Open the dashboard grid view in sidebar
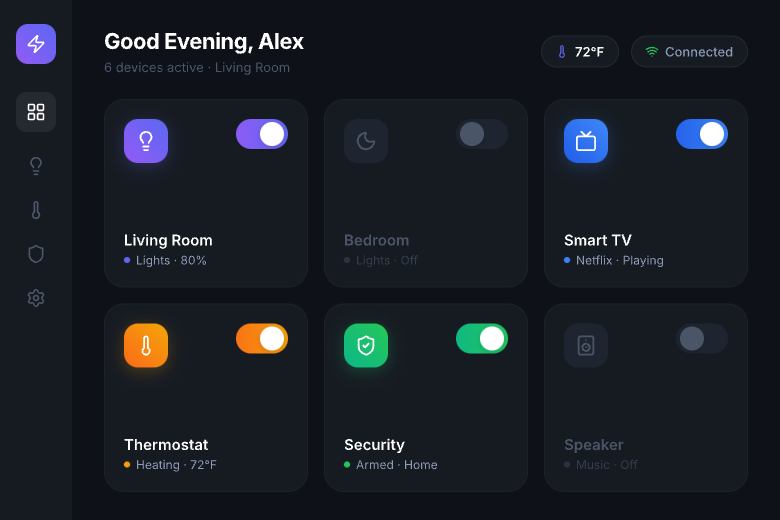 (36, 112)
